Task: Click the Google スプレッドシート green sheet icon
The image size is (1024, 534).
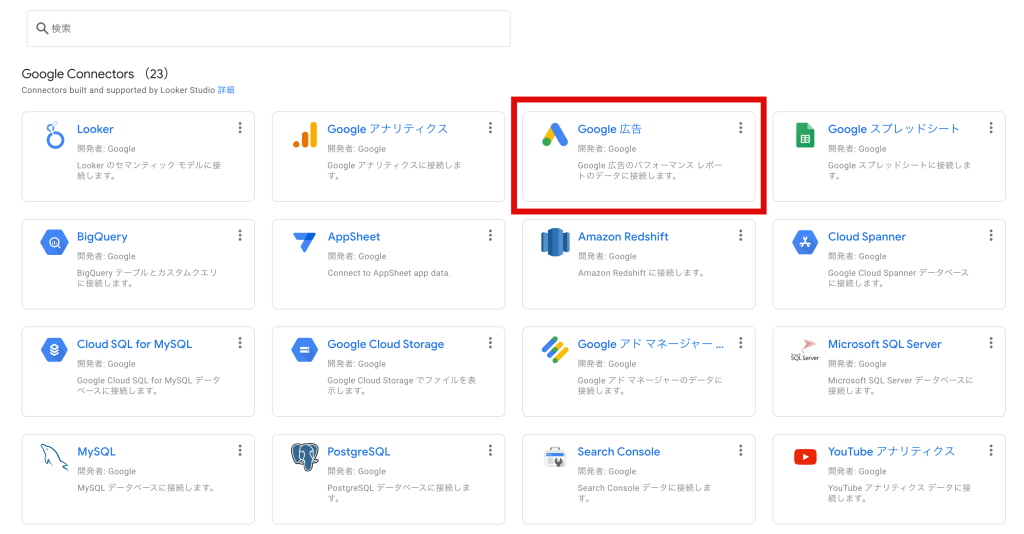Action: [x=805, y=135]
